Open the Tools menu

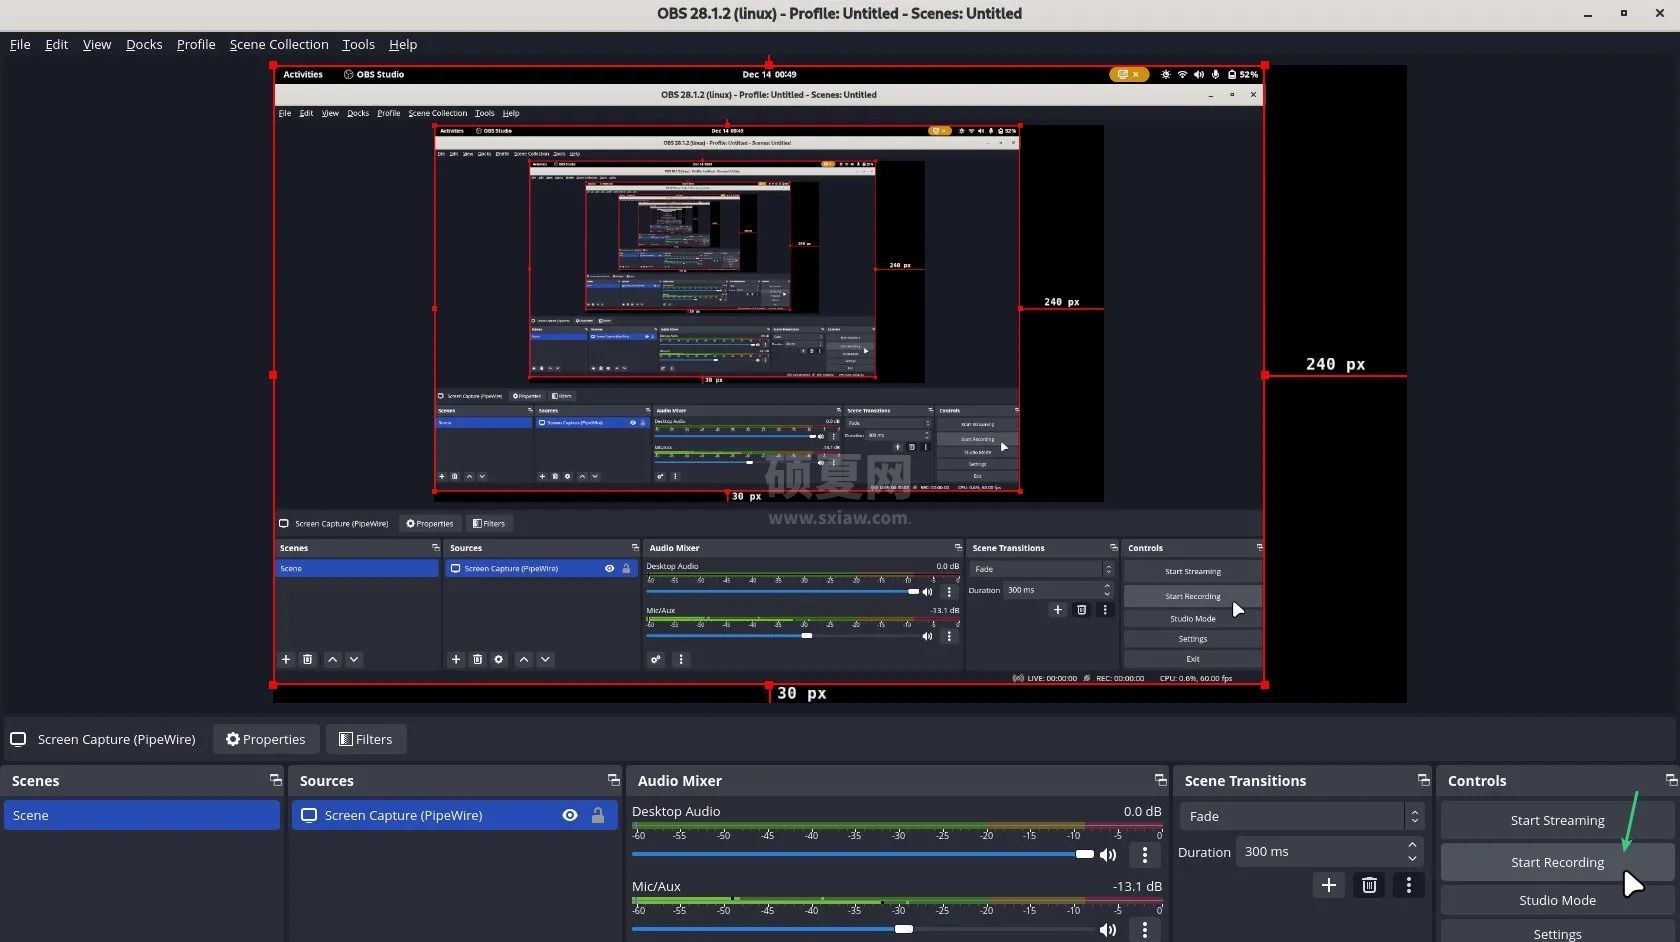pyautogui.click(x=358, y=44)
